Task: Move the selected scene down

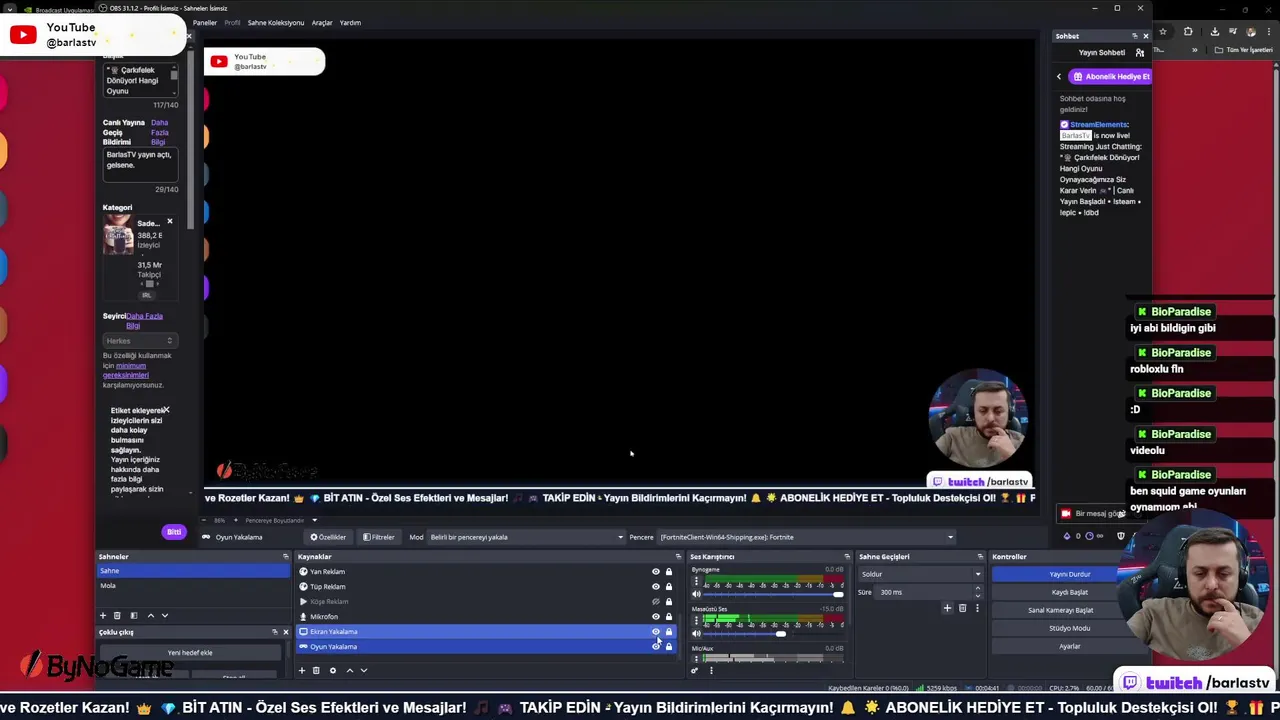Action: [165, 615]
